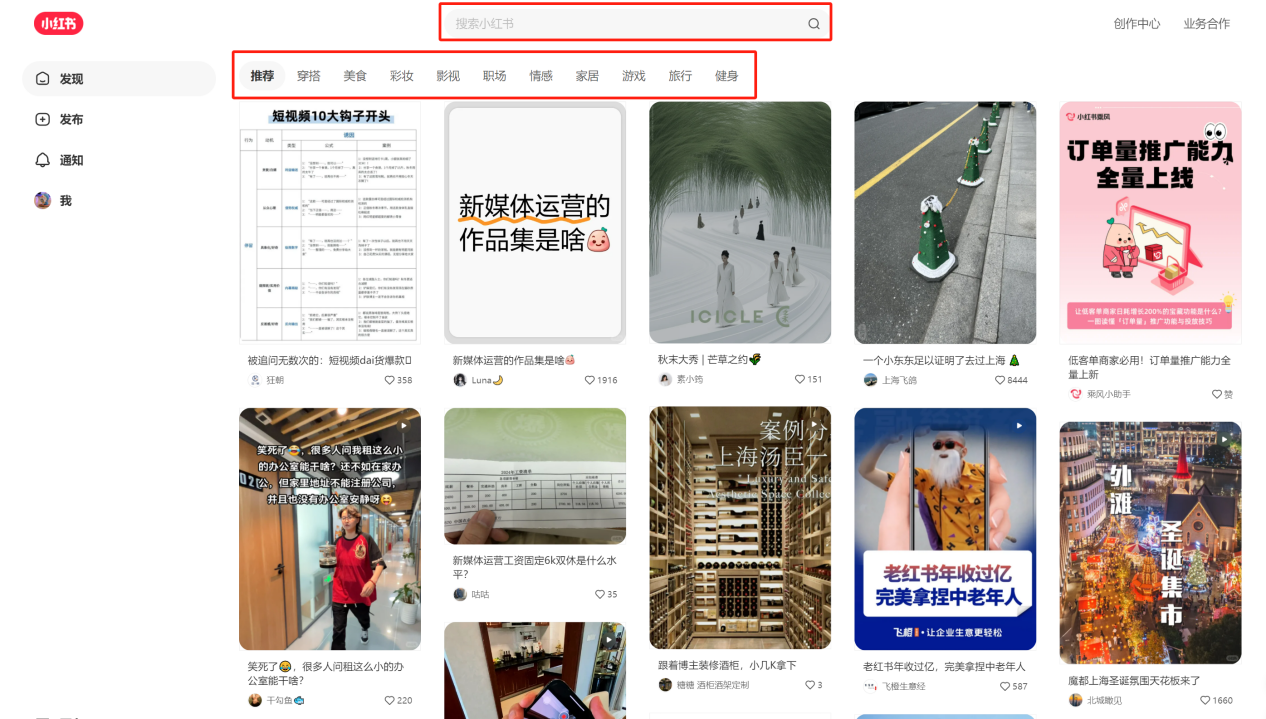Click title 一个小东东足以证明了去过上海
1266x719 pixels.
[x=941, y=360]
